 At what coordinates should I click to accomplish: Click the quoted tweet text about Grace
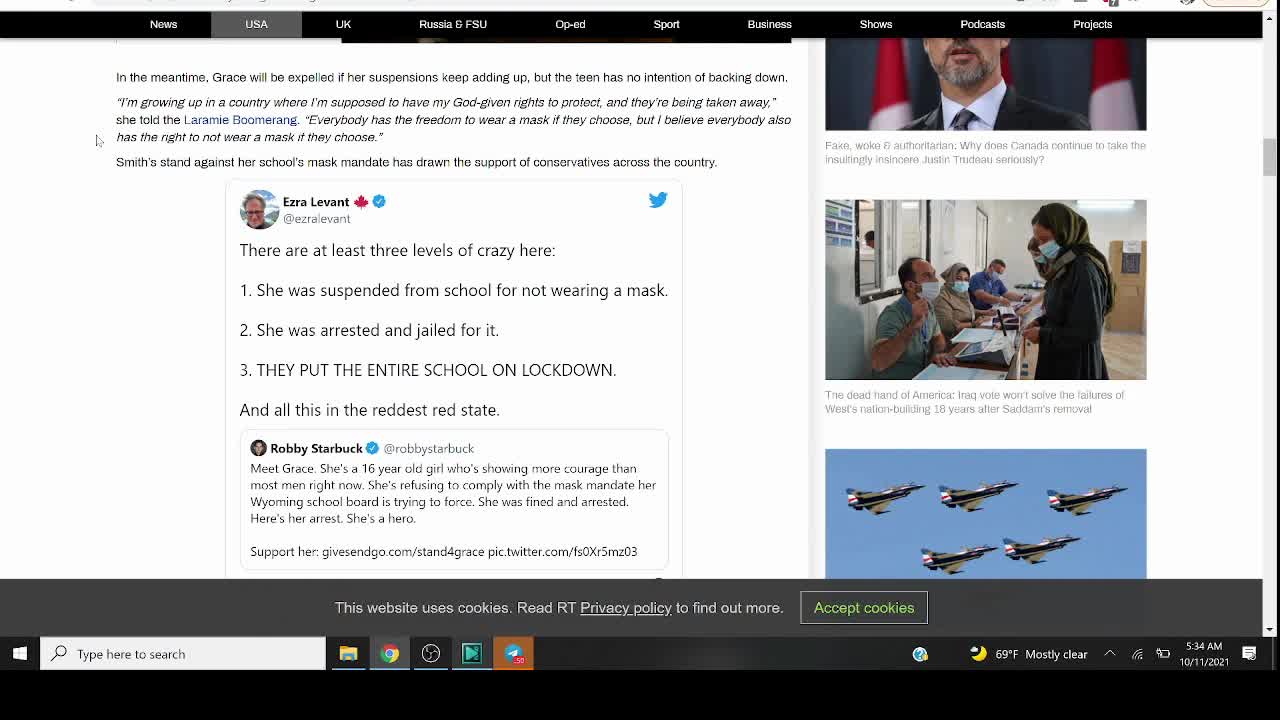[453, 493]
